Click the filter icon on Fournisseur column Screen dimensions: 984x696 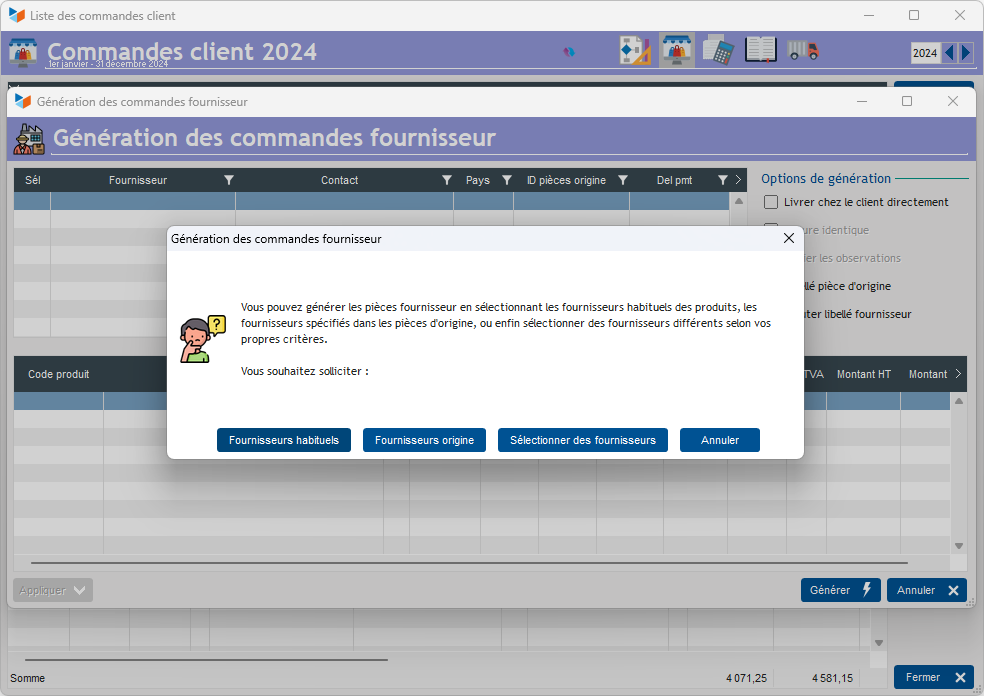click(x=229, y=180)
